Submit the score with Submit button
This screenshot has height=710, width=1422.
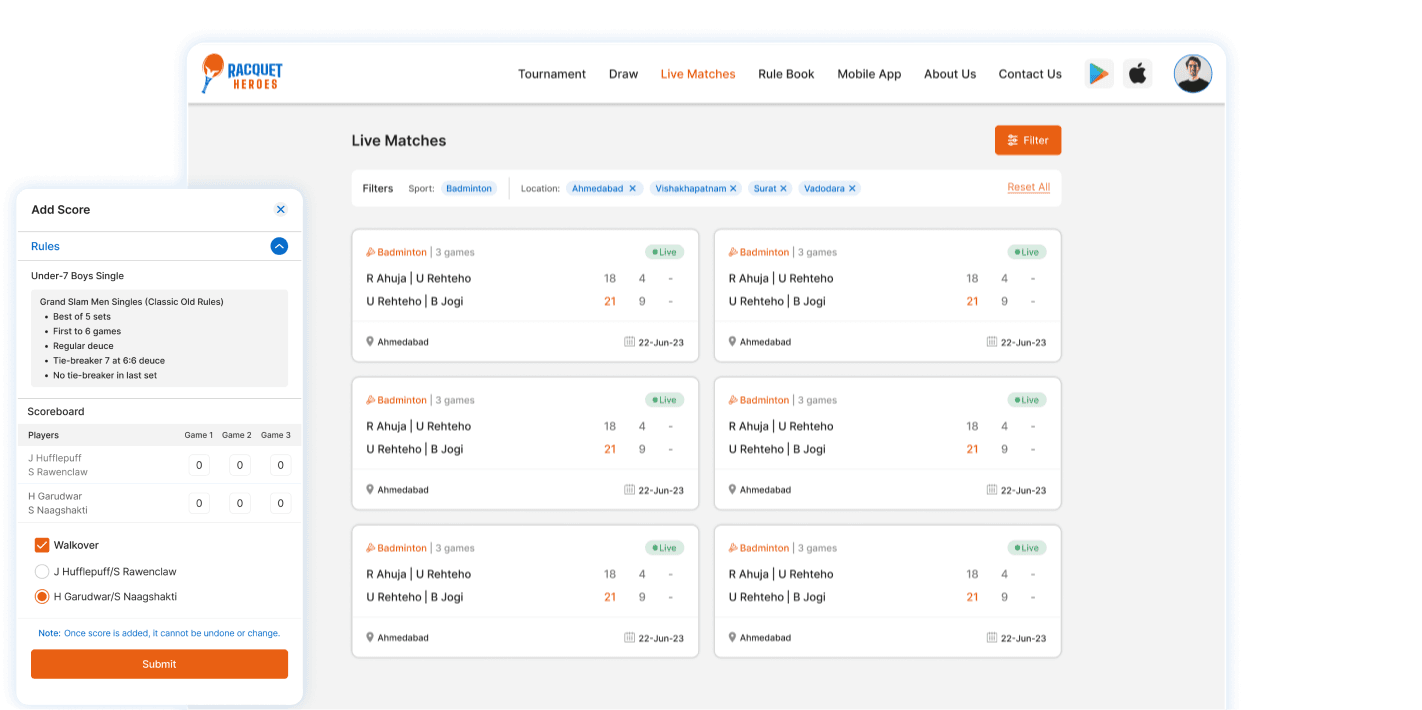(x=159, y=664)
